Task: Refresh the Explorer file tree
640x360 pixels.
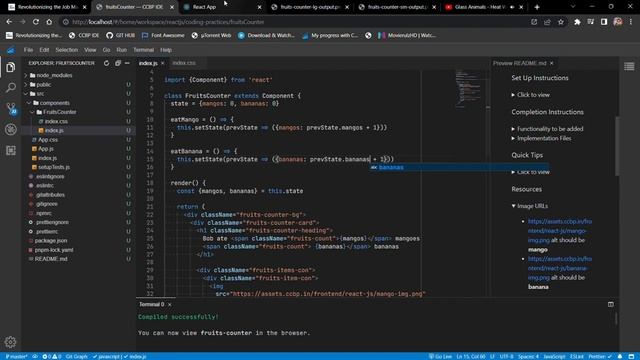Action: (x=107, y=63)
